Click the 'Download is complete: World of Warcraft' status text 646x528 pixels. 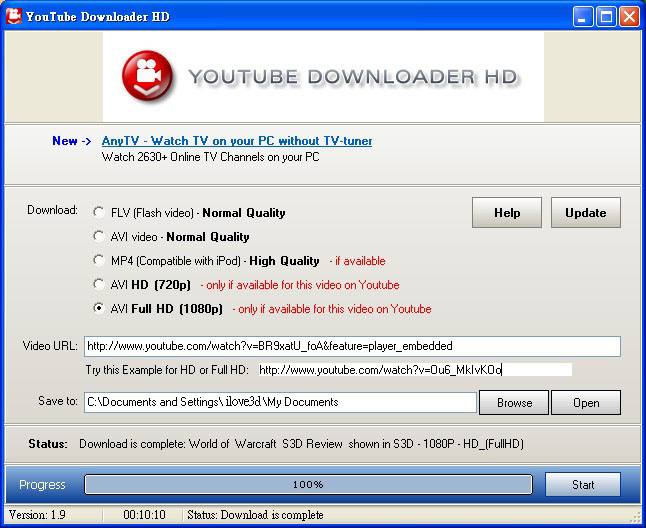tap(301, 444)
